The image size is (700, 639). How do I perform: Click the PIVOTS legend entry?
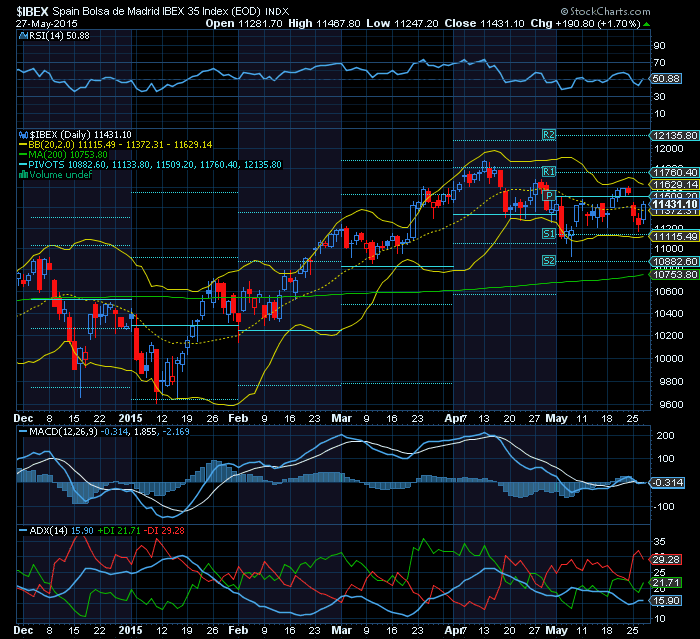pyautogui.click(x=150, y=164)
